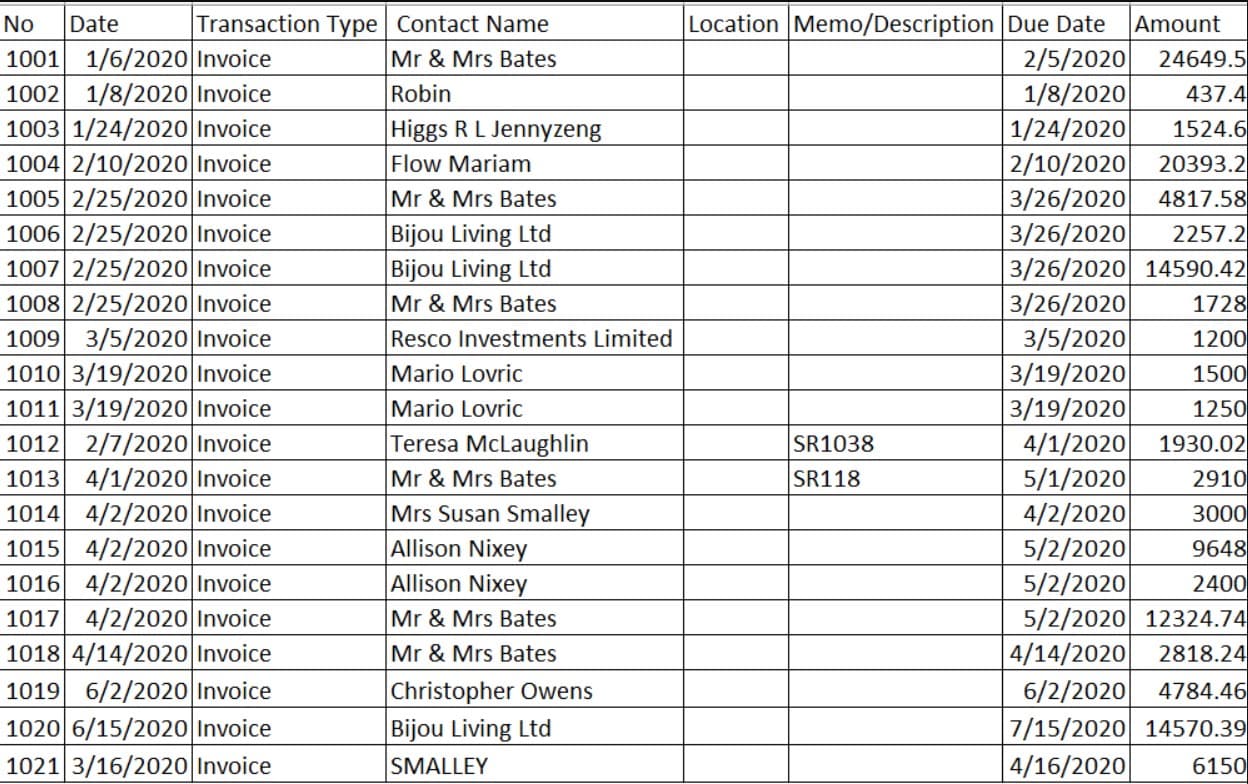Click the Flow Mariam contact cell
The image size is (1248, 784).
[535, 163]
